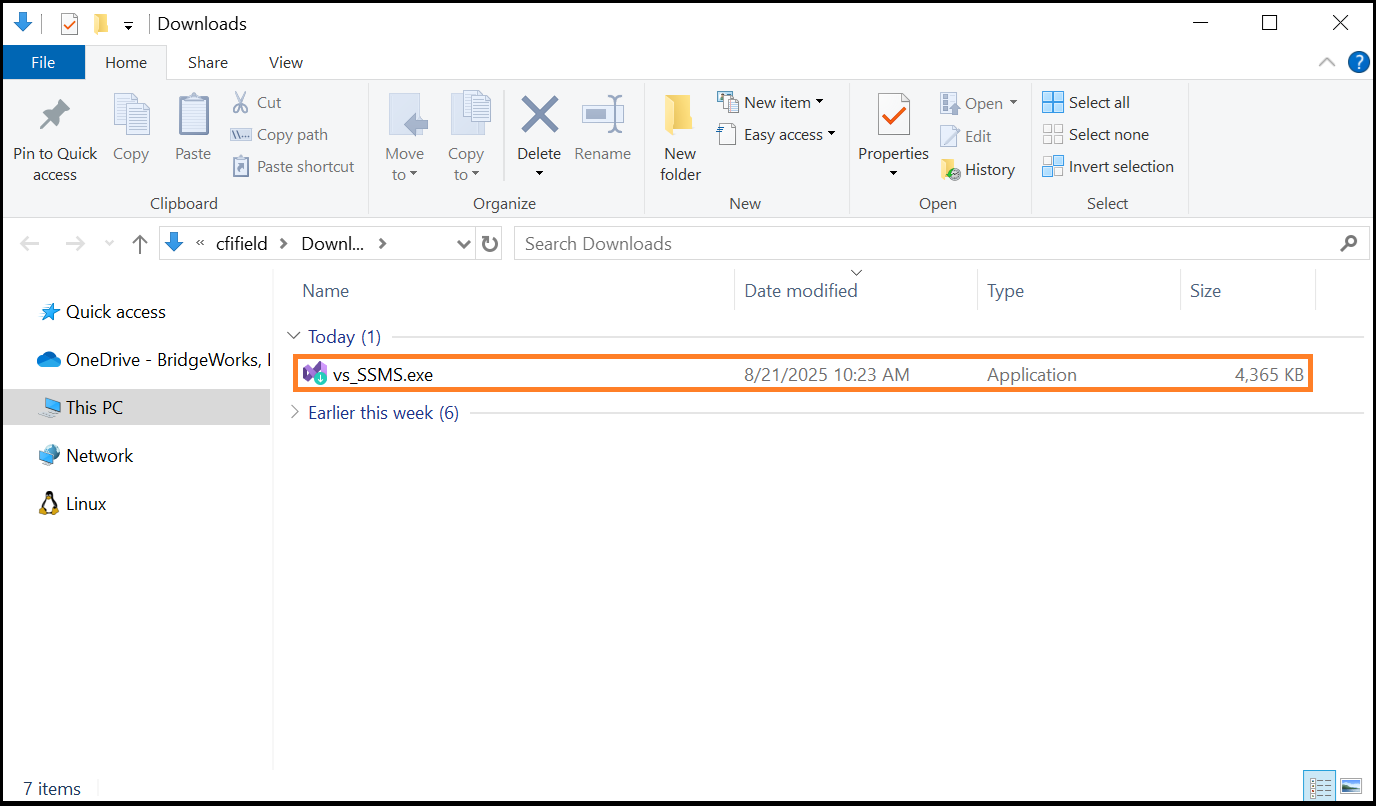Screen dimensions: 1376x806
Task: Click the Paste icon in the ribbon
Action: coord(192,130)
